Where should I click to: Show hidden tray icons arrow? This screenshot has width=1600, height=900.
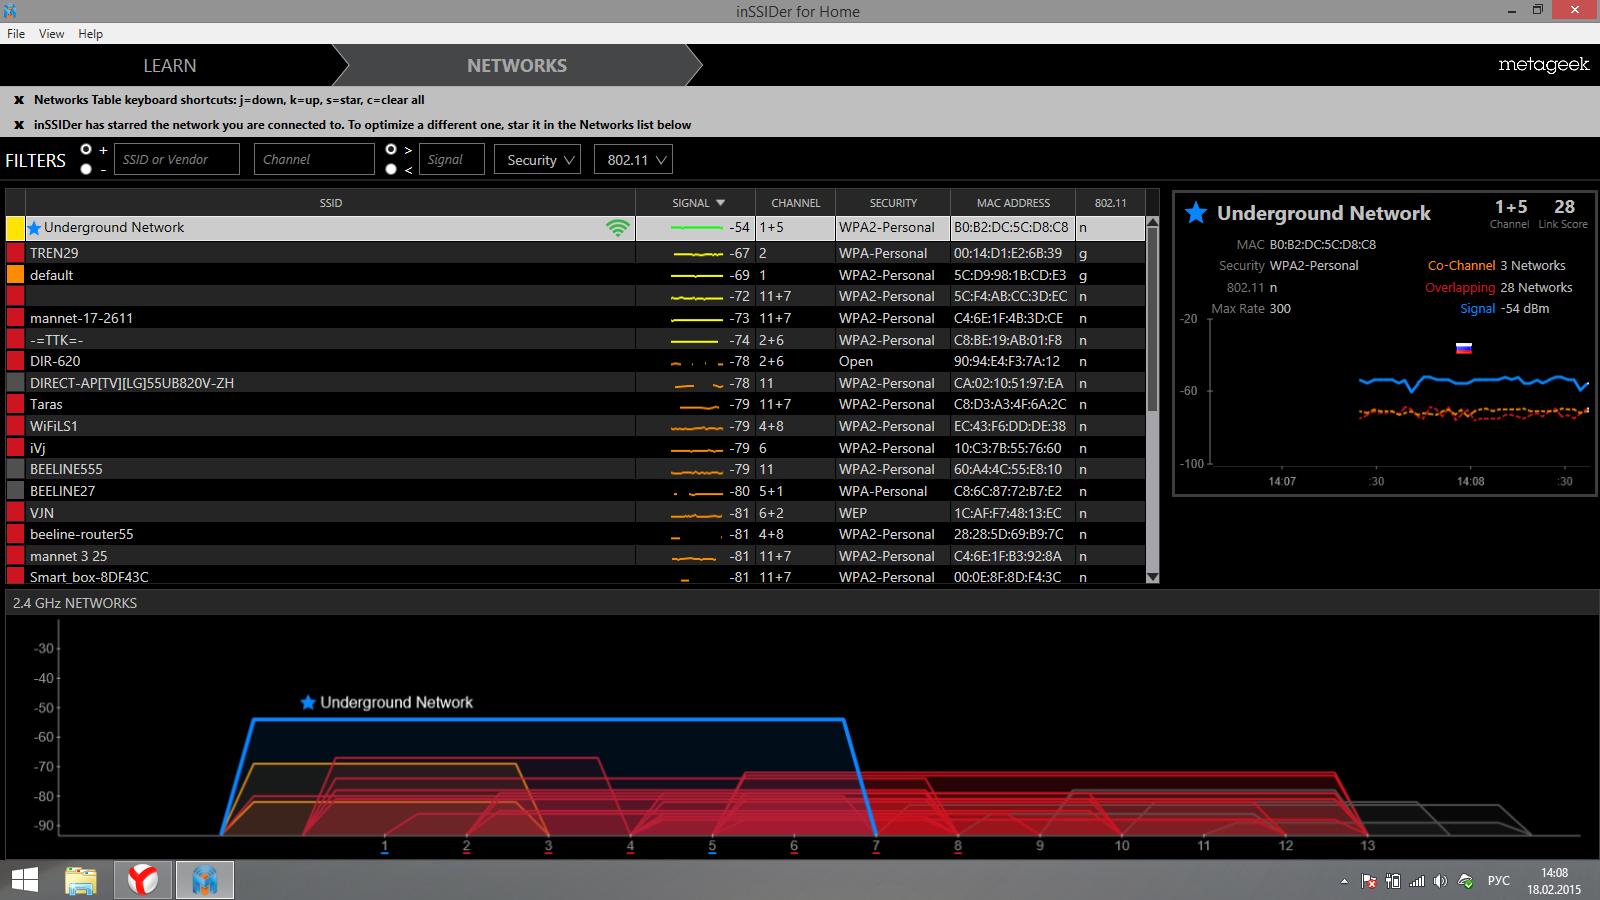point(1344,881)
